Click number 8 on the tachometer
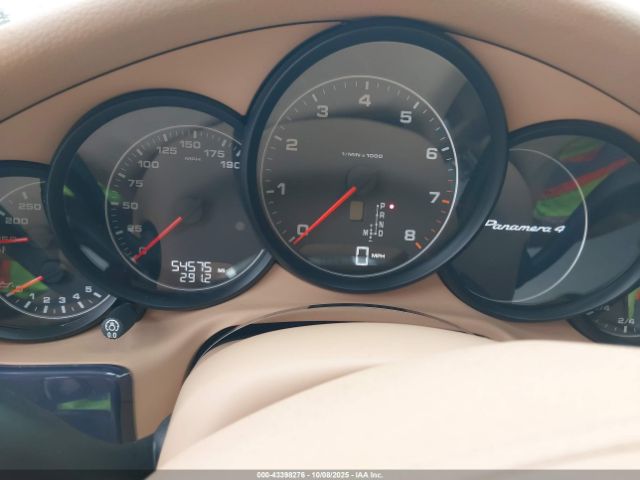Image resolution: width=640 pixels, height=480 pixels. [x=410, y=236]
